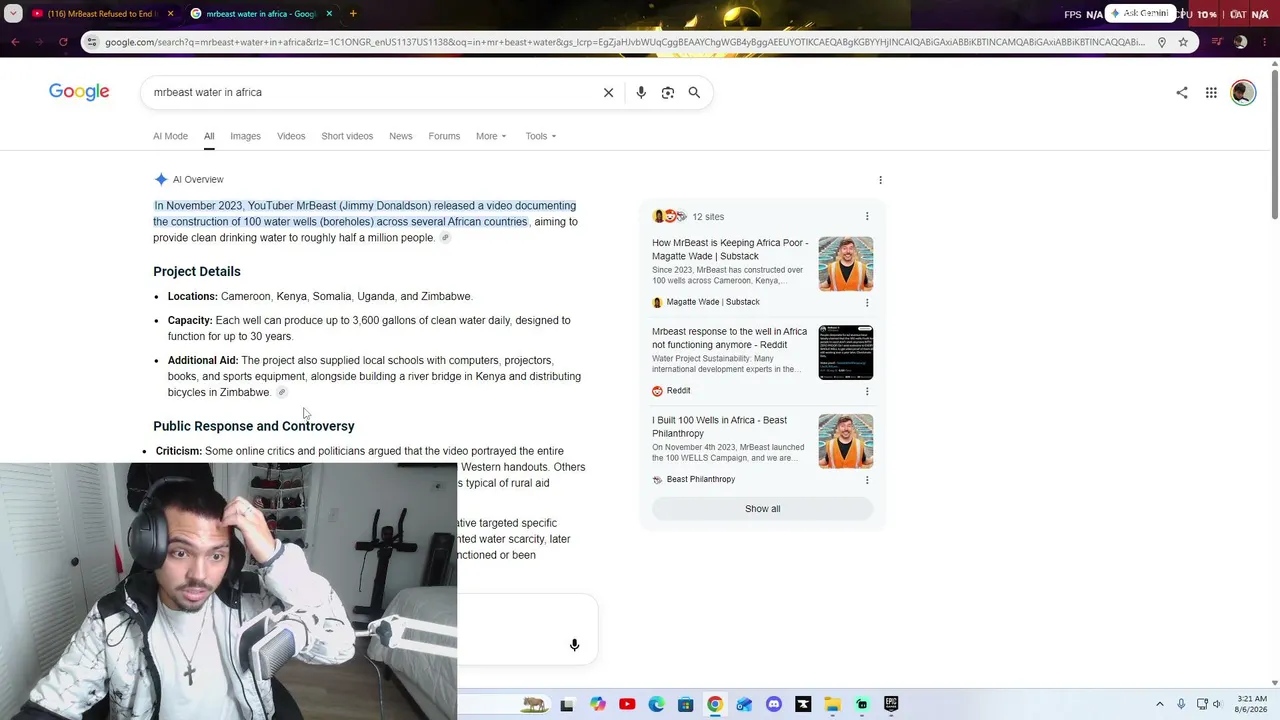Click the 12 sites label
Viewport: 1280px width, 720px height.
coord(708,216)
